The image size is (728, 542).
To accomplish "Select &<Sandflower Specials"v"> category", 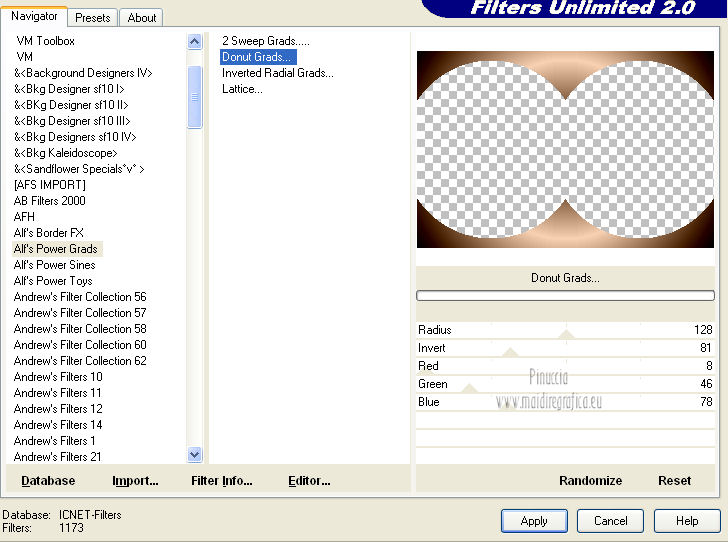I will [79, 169].
